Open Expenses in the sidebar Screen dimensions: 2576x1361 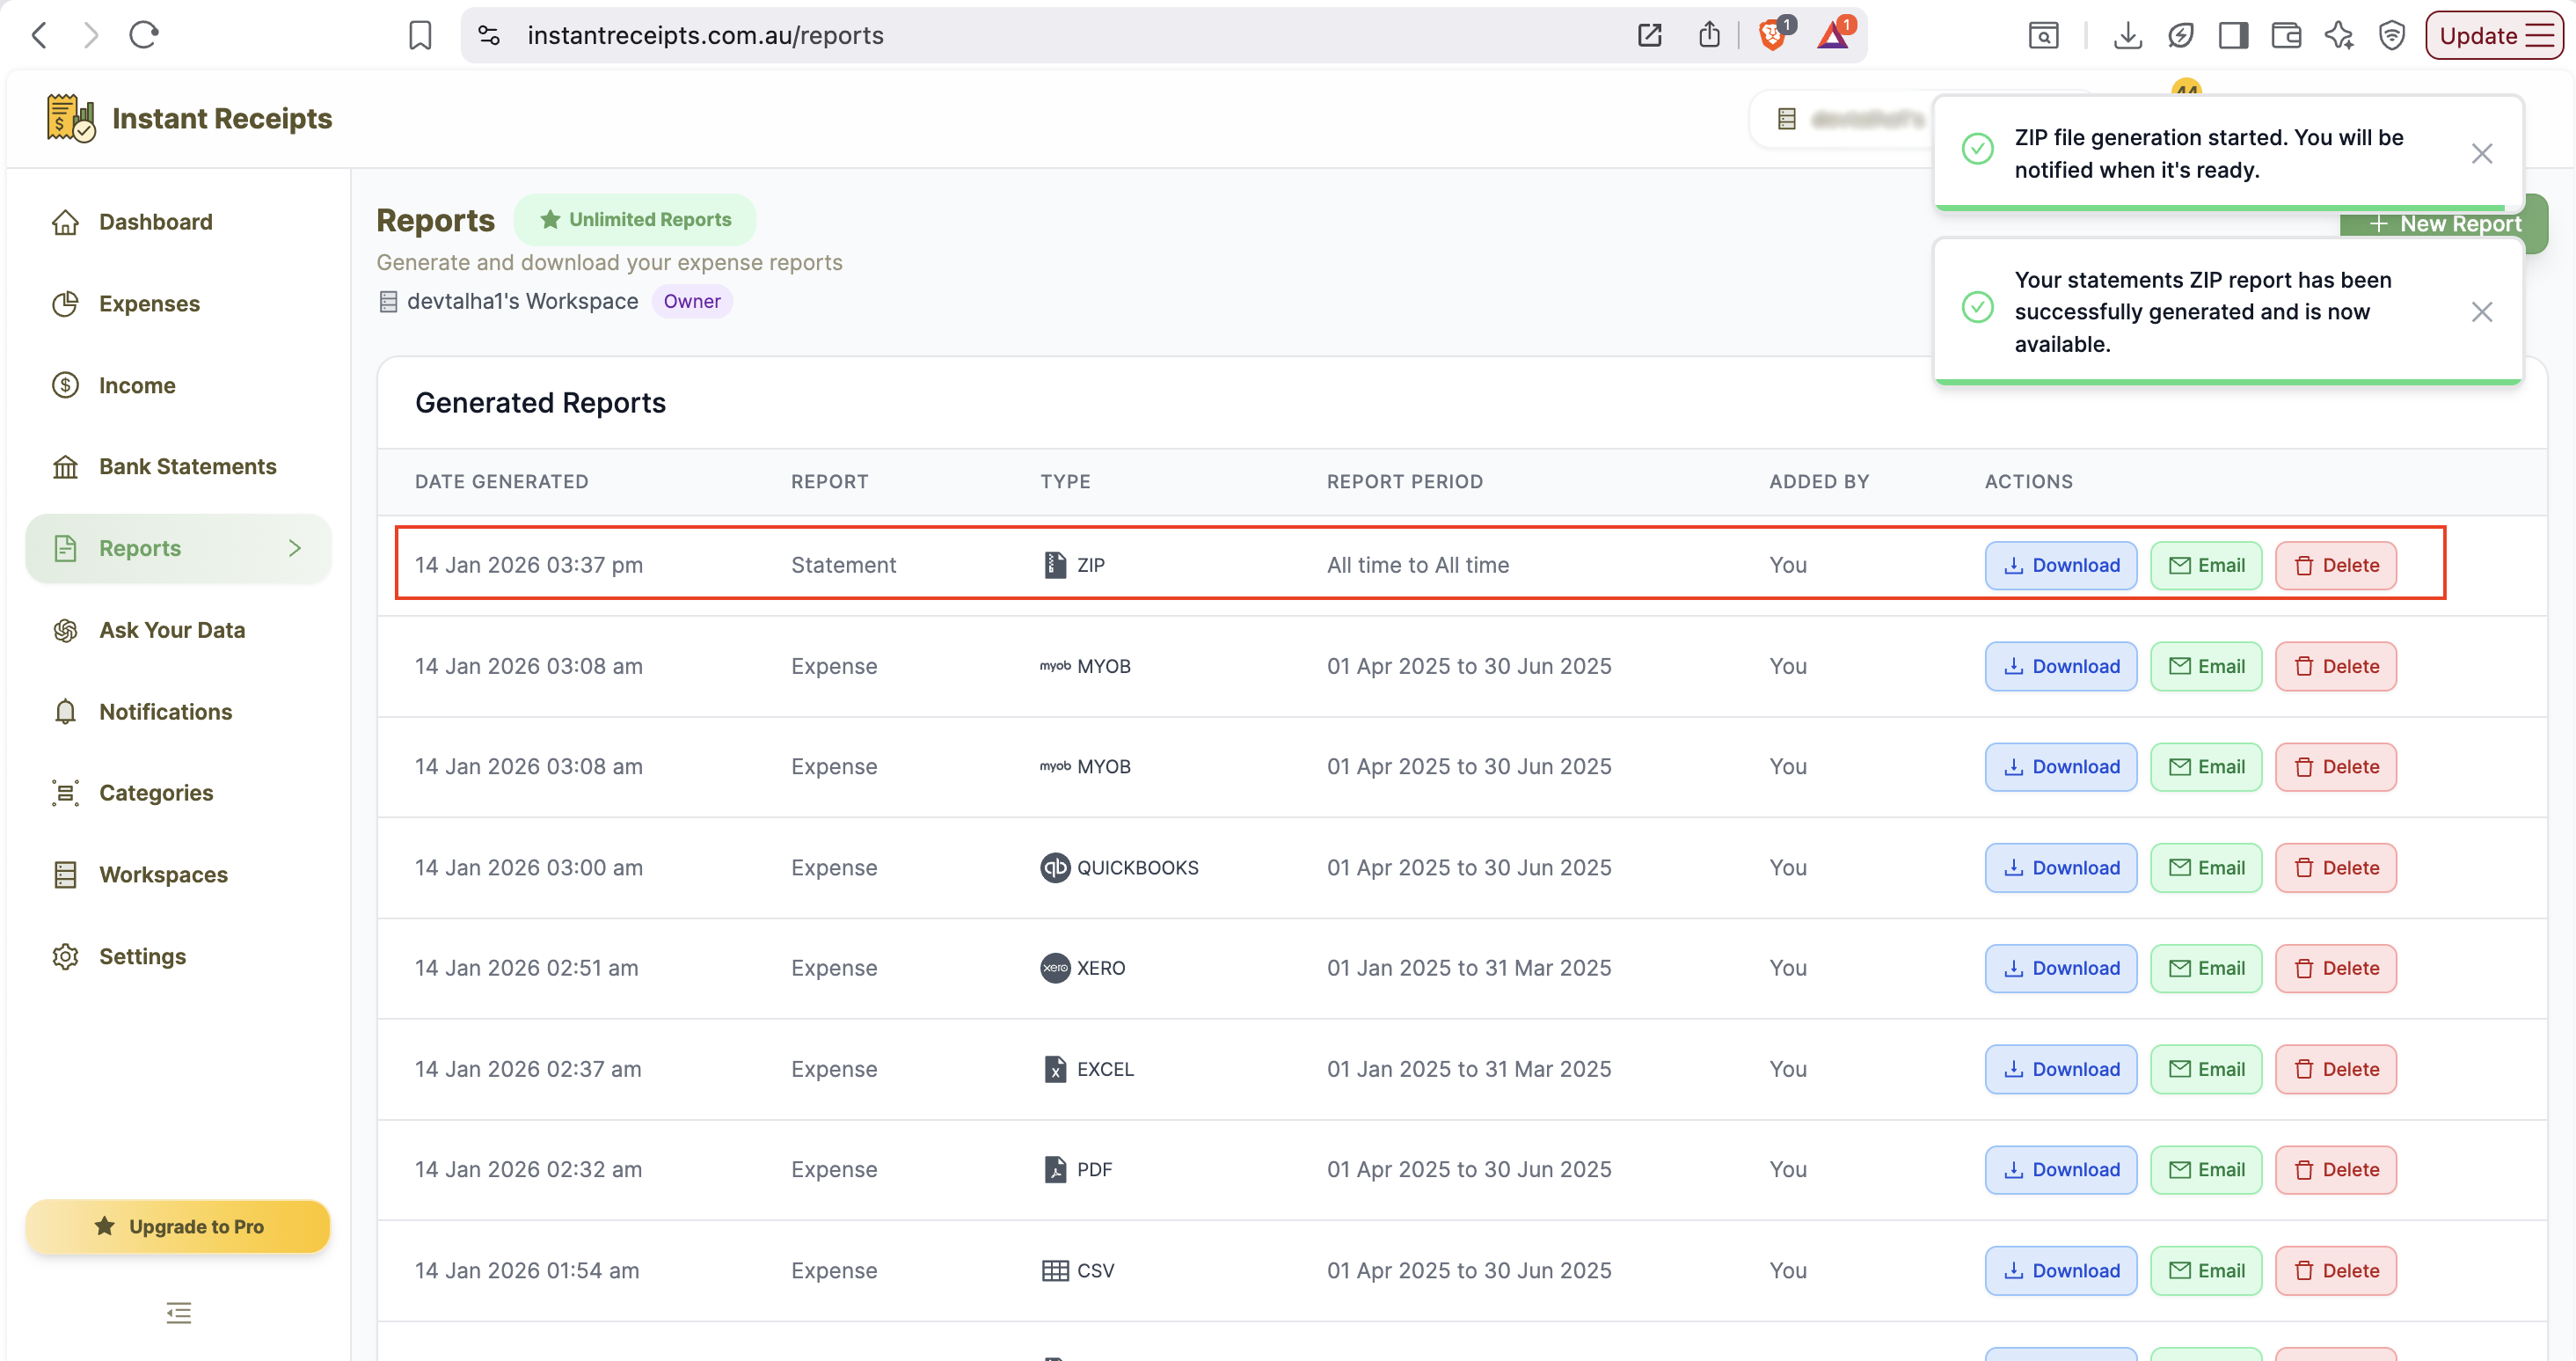178,304
